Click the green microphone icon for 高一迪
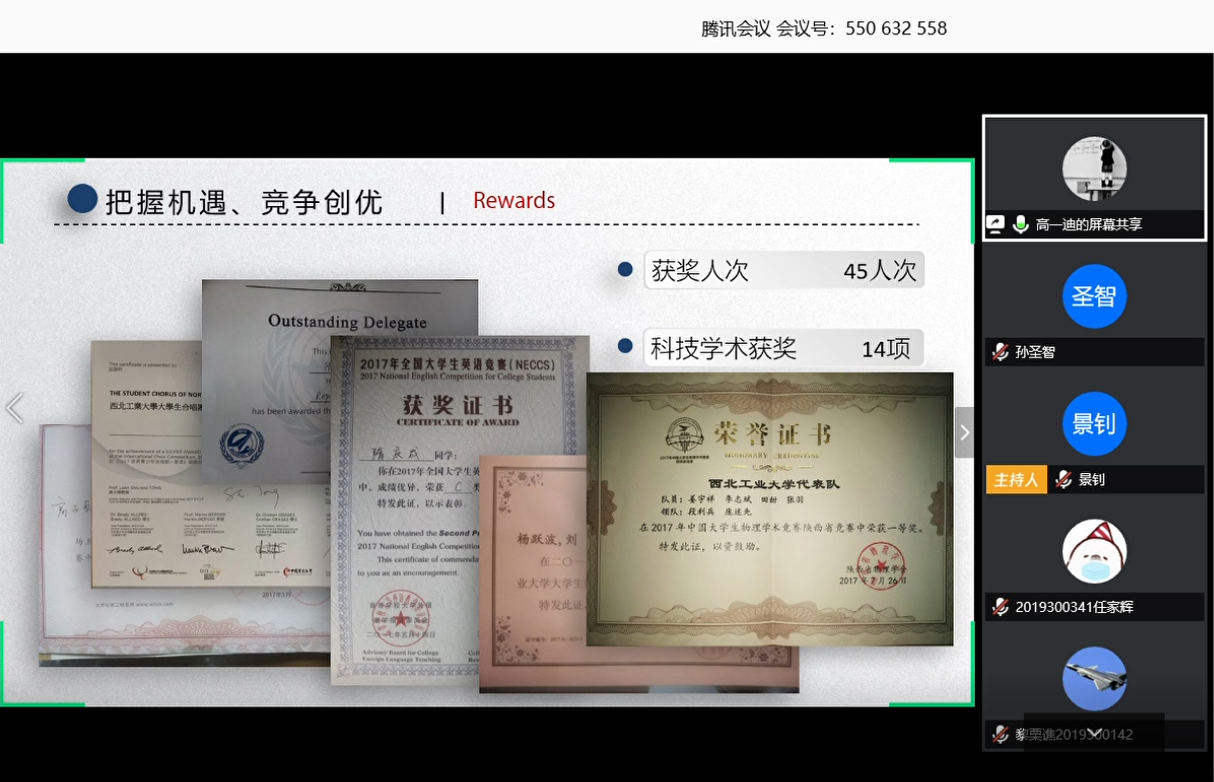1214x782 pixels. (x=1020, y=225)
